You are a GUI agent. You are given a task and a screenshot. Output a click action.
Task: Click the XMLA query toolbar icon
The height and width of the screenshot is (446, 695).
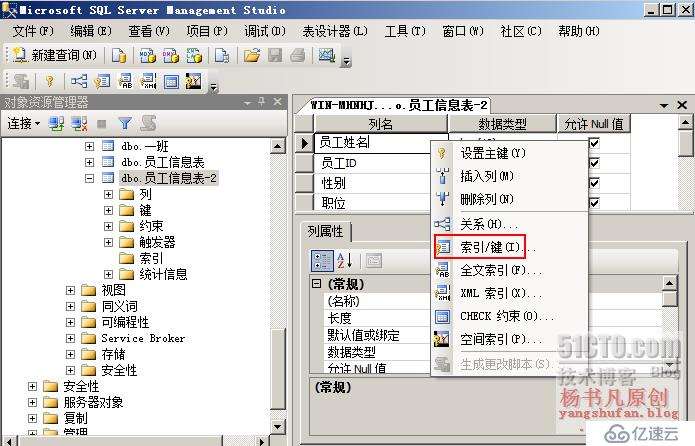coord(194,55)
